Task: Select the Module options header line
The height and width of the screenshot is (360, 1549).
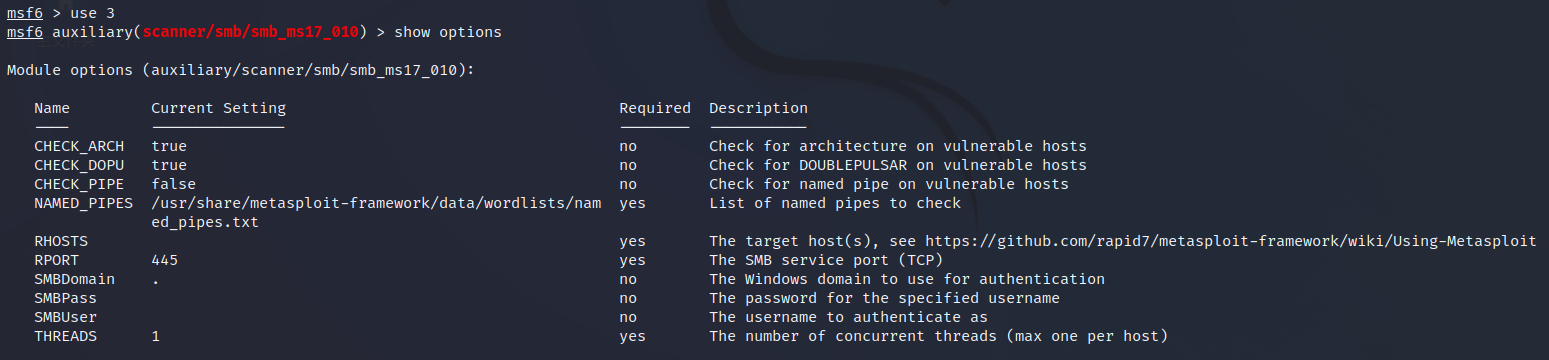Action: coord(240,71)
